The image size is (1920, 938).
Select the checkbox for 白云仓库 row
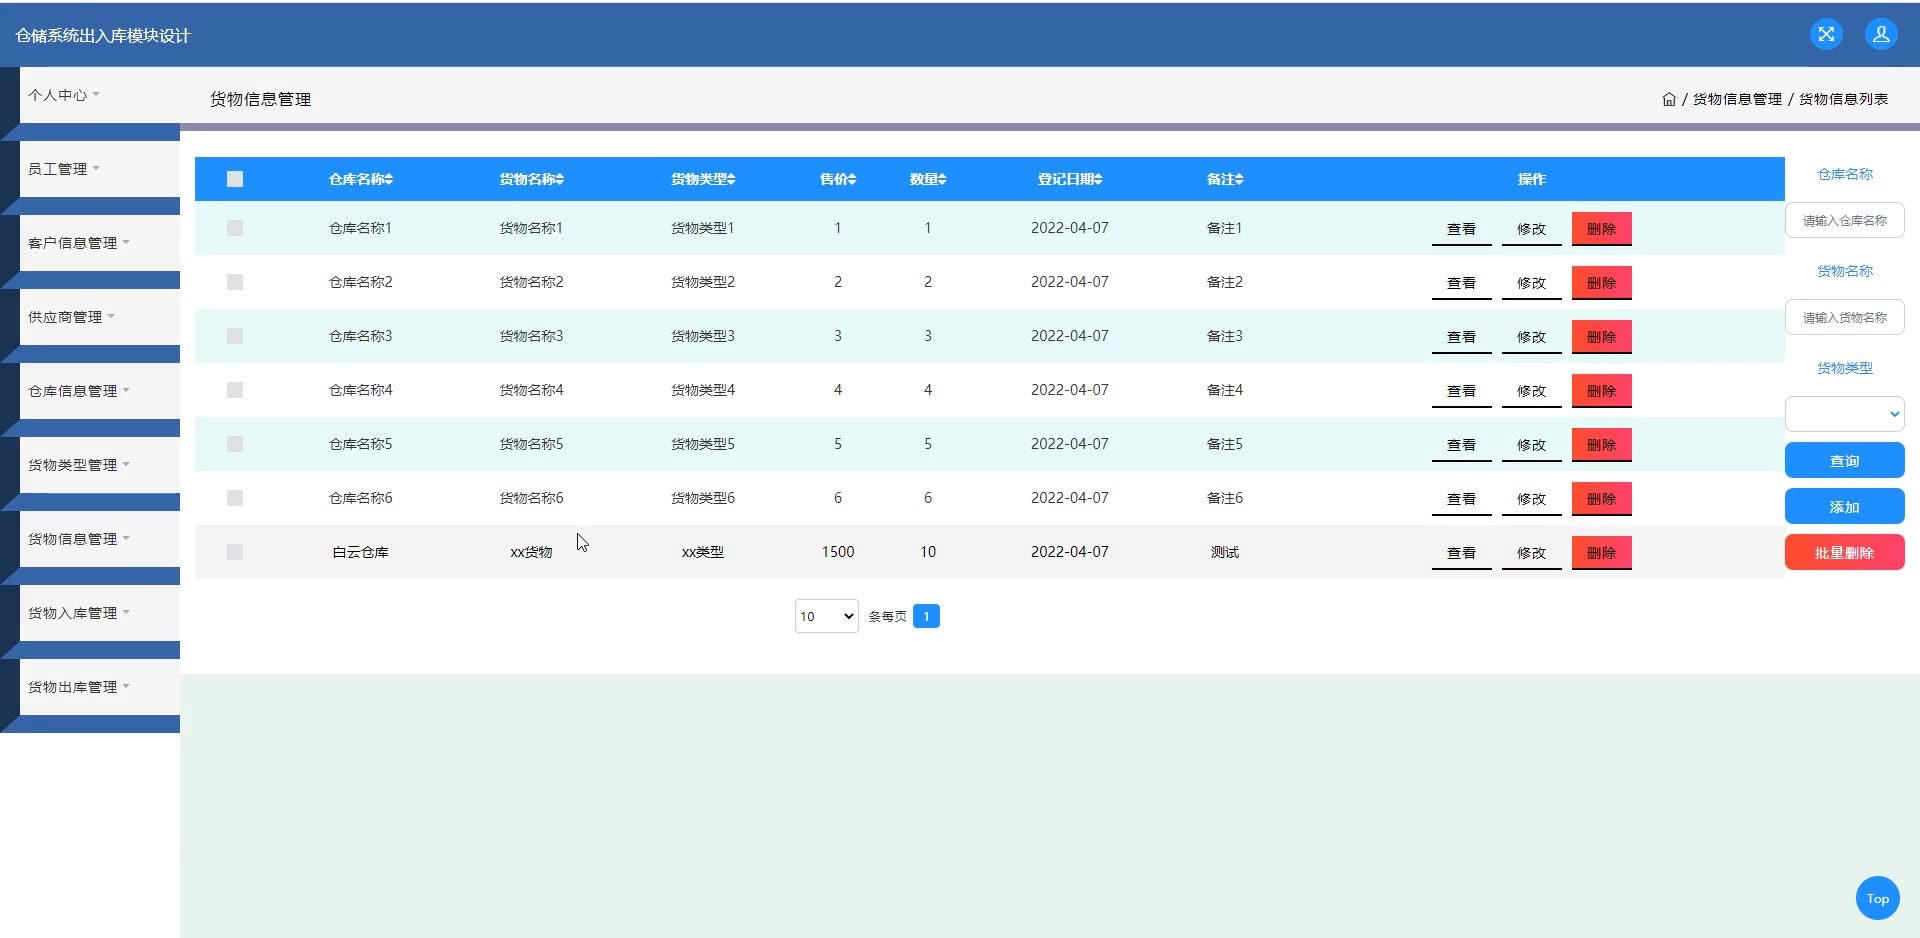click(235, 552)
